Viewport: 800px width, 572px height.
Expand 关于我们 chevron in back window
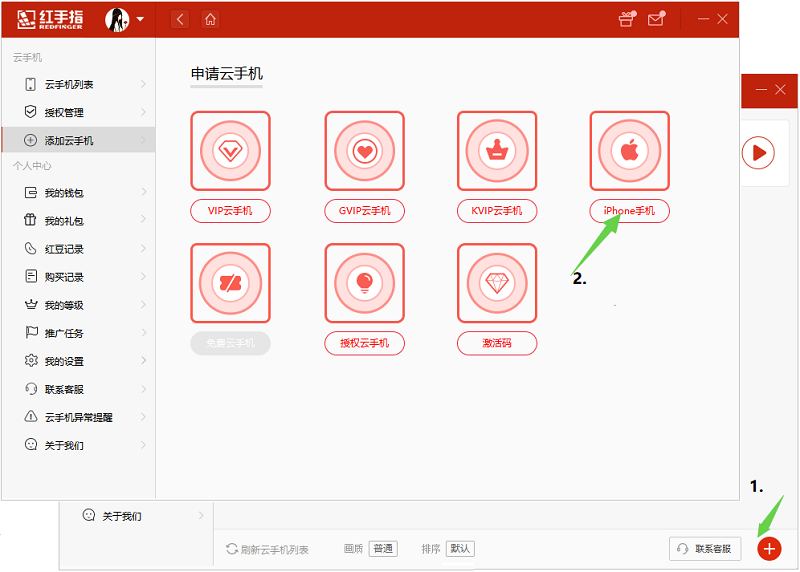click(201, 515)
